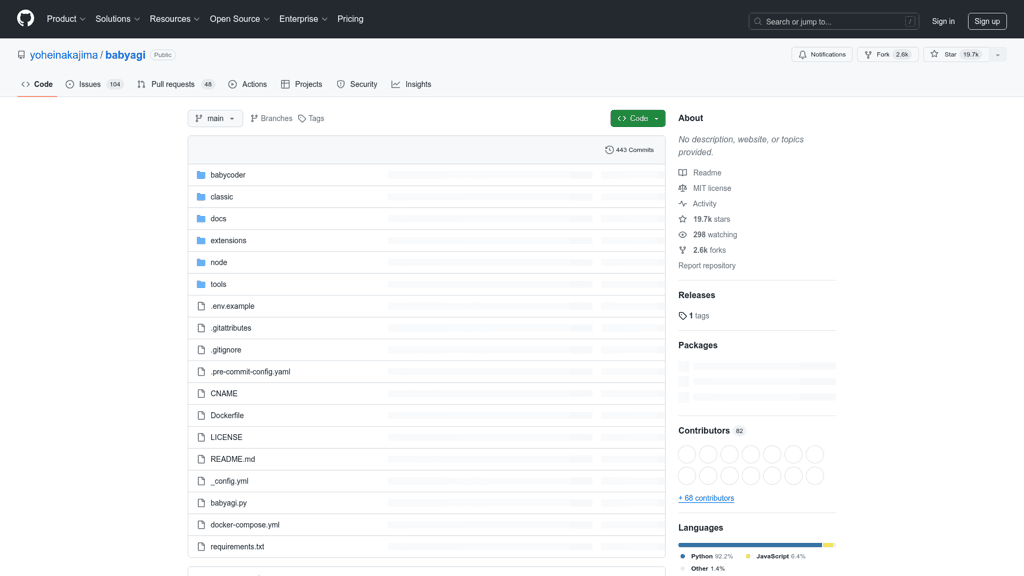Click the Sign up button
This screenshot has height=576, width=1024.
tap(986, 21)
